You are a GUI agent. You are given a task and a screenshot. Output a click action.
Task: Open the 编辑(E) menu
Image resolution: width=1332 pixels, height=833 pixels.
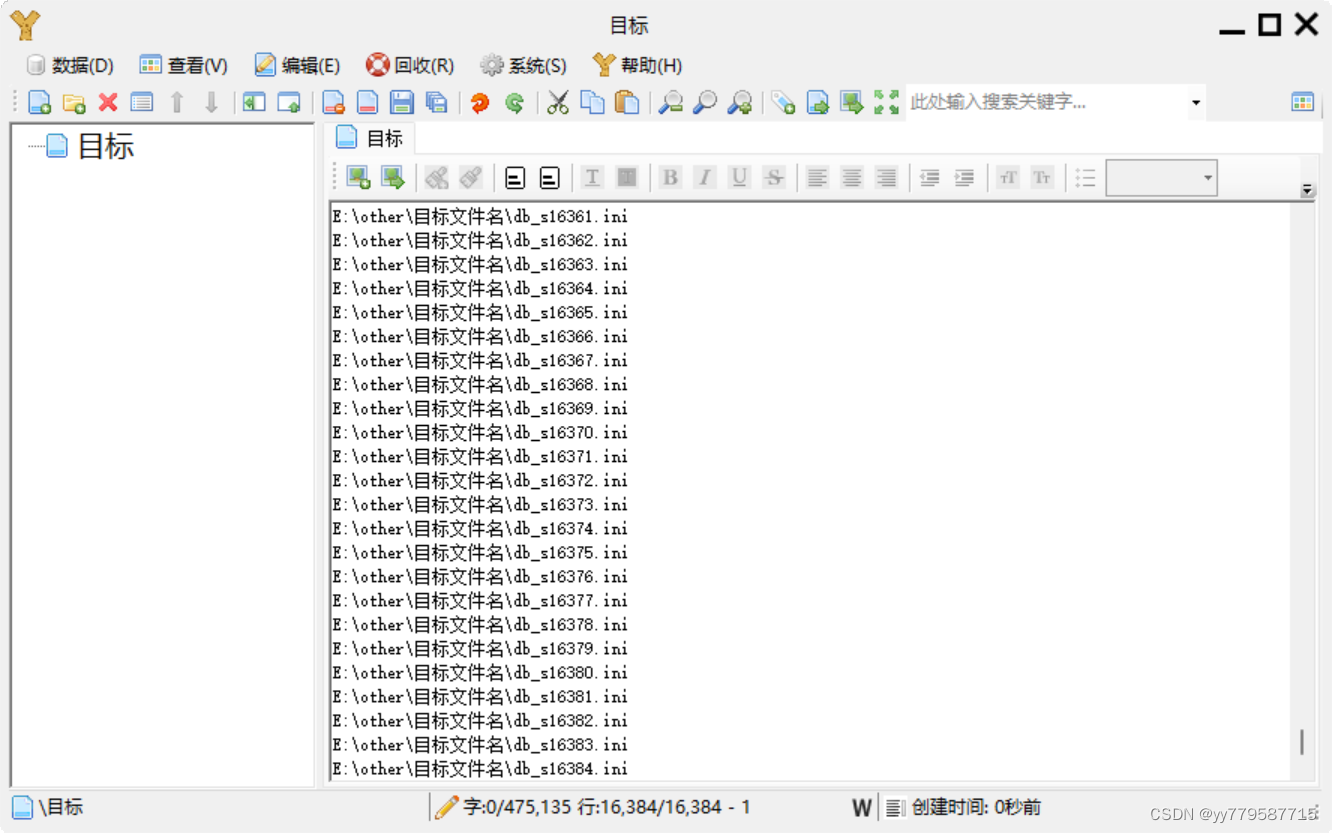point(297,65)
